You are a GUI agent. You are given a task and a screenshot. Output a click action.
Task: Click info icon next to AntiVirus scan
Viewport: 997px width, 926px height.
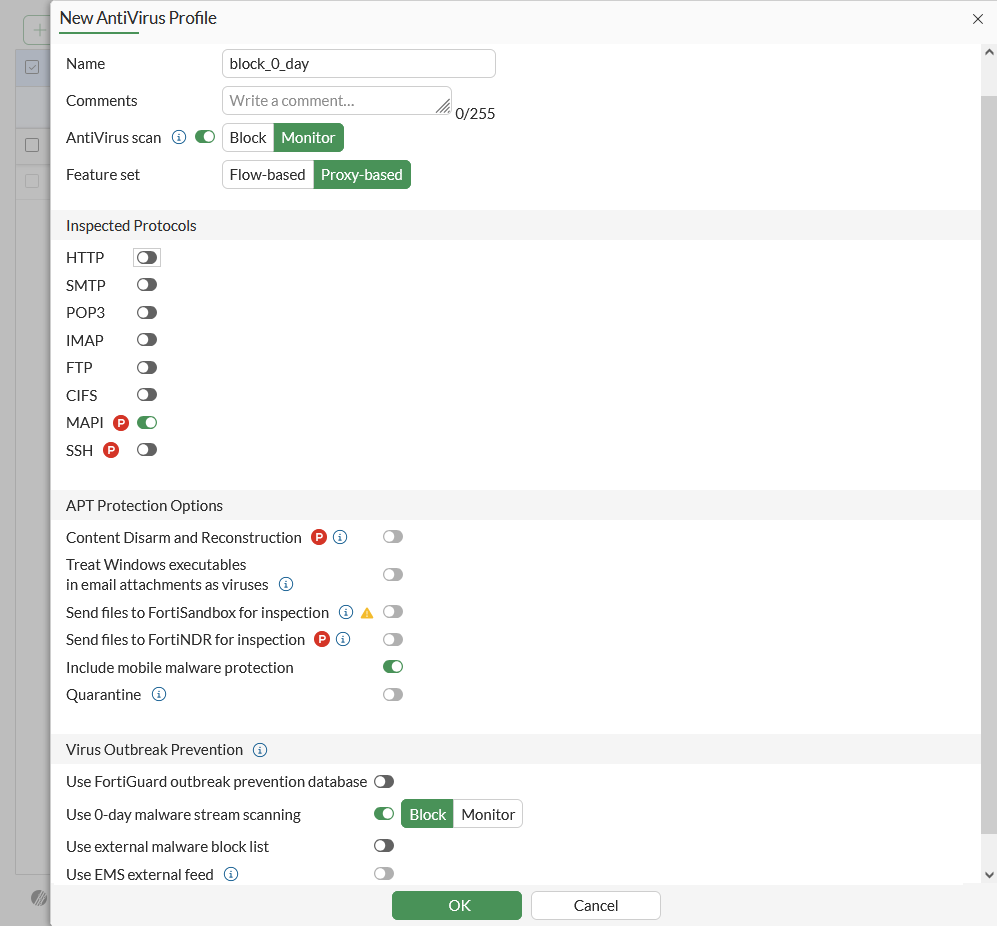[179, 137]
